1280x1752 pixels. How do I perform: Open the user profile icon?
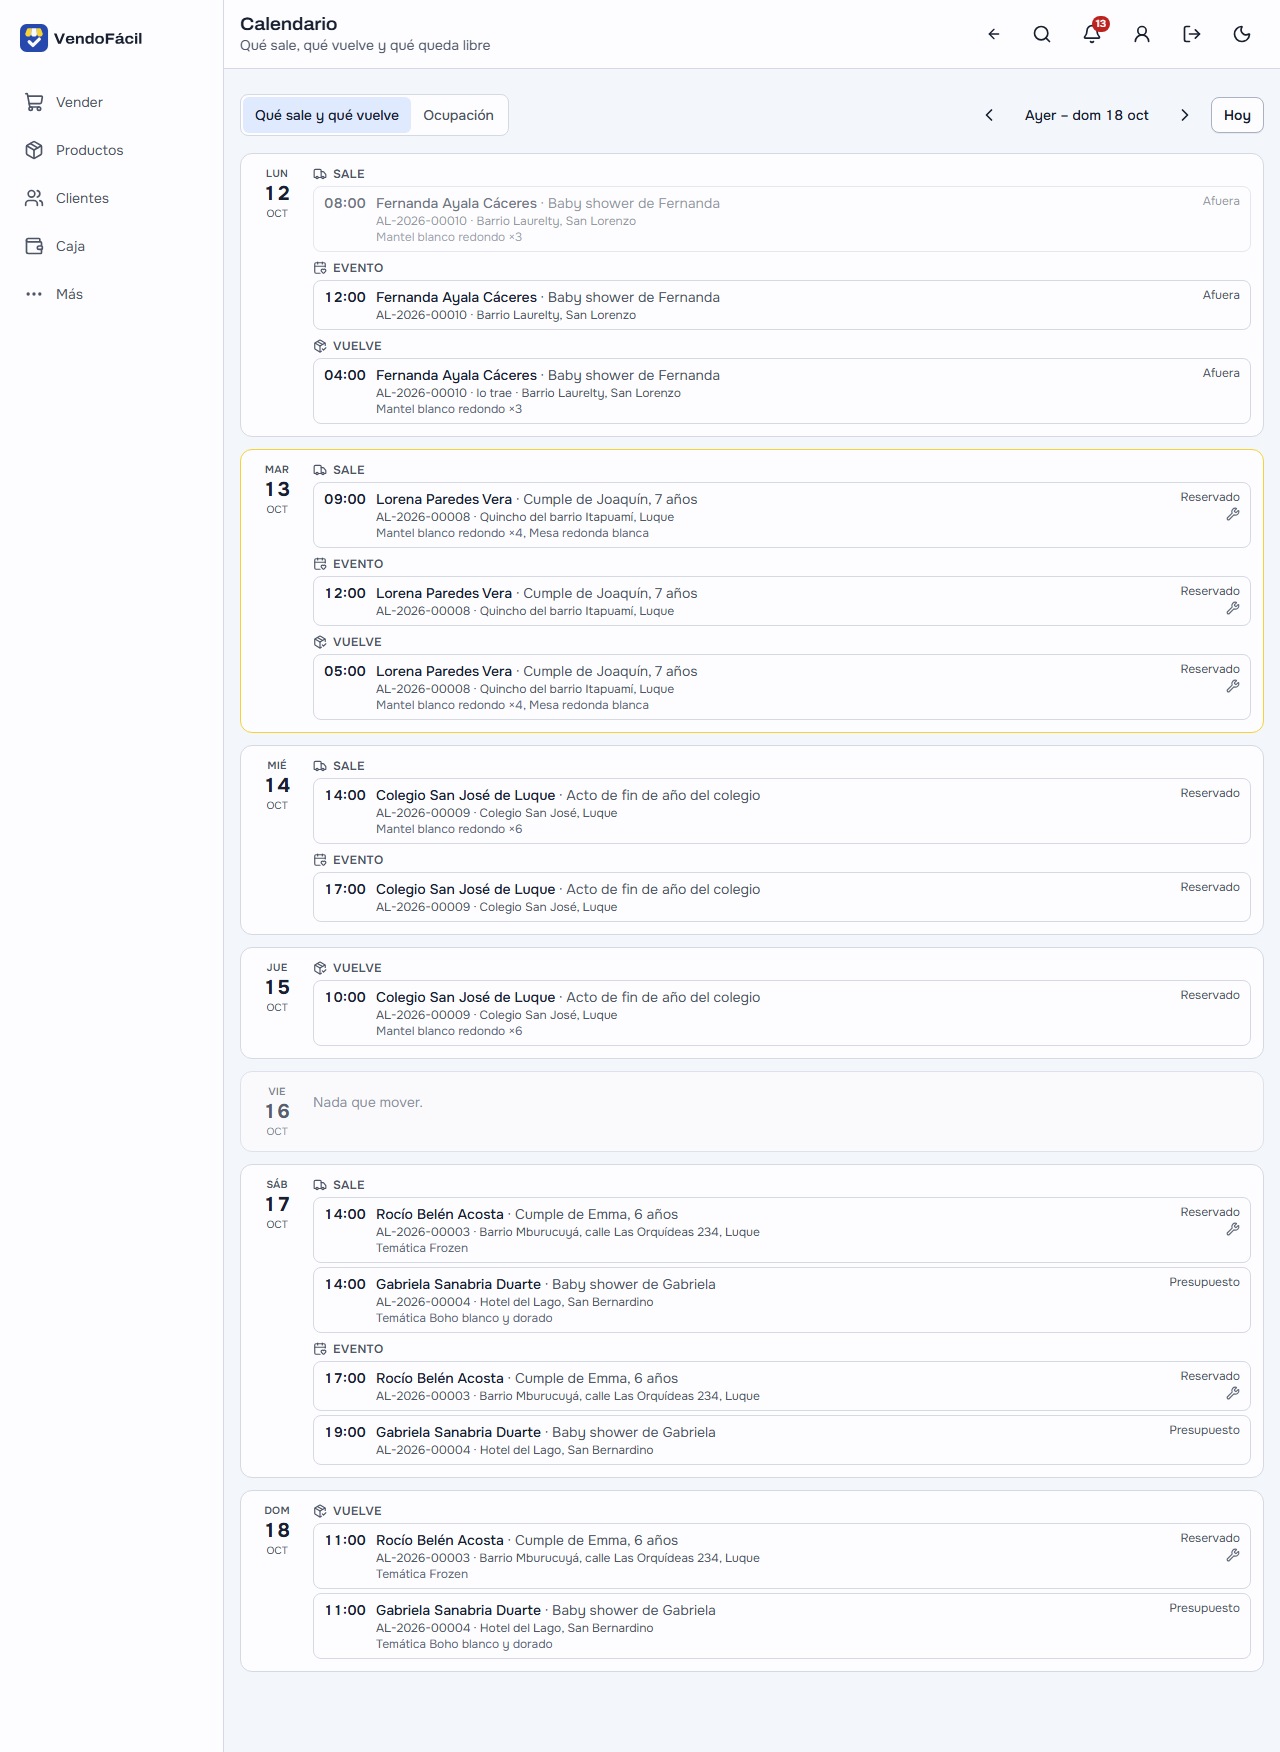tap(1142, 34)
